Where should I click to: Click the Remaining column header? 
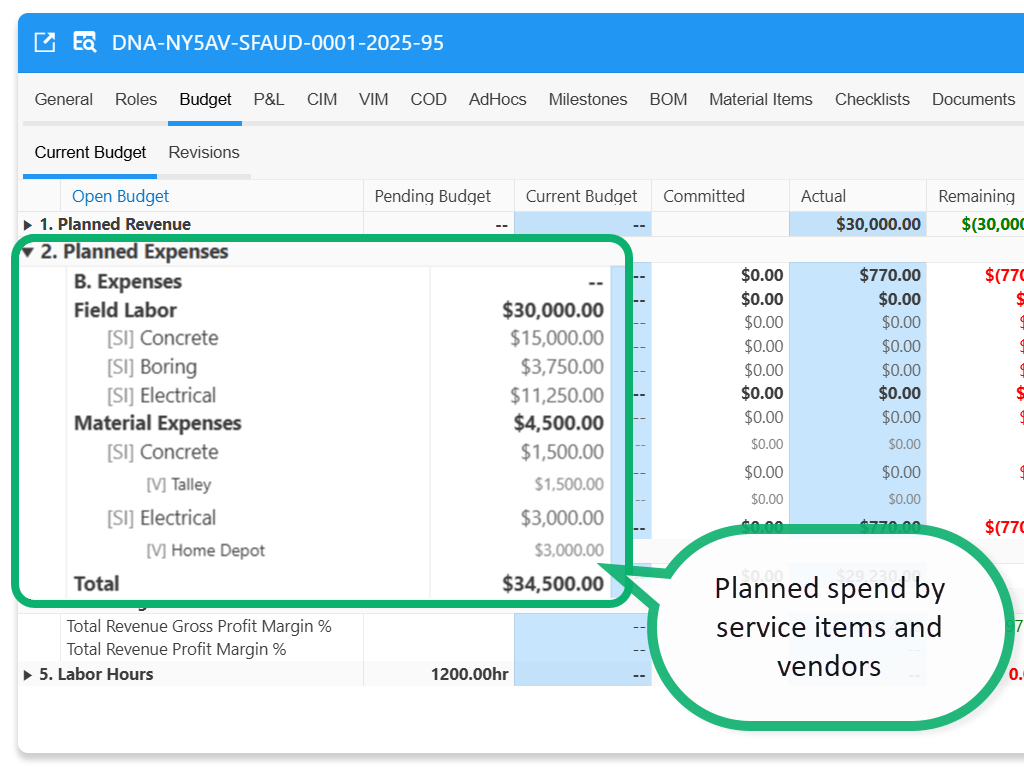click(976, 196)
